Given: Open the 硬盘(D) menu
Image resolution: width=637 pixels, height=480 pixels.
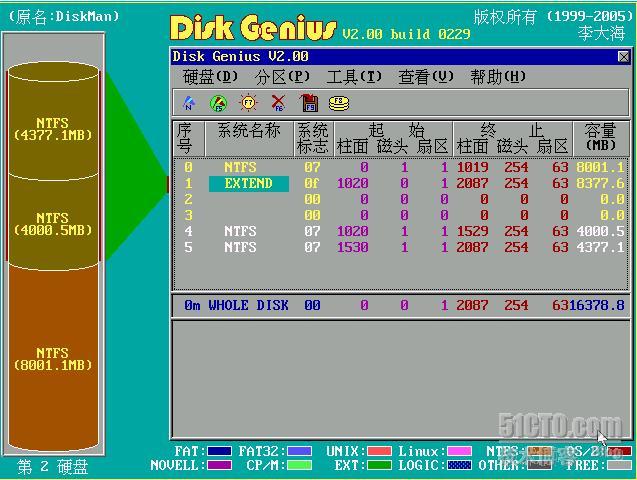Looking at the screenshot, I should coord(211,77).
